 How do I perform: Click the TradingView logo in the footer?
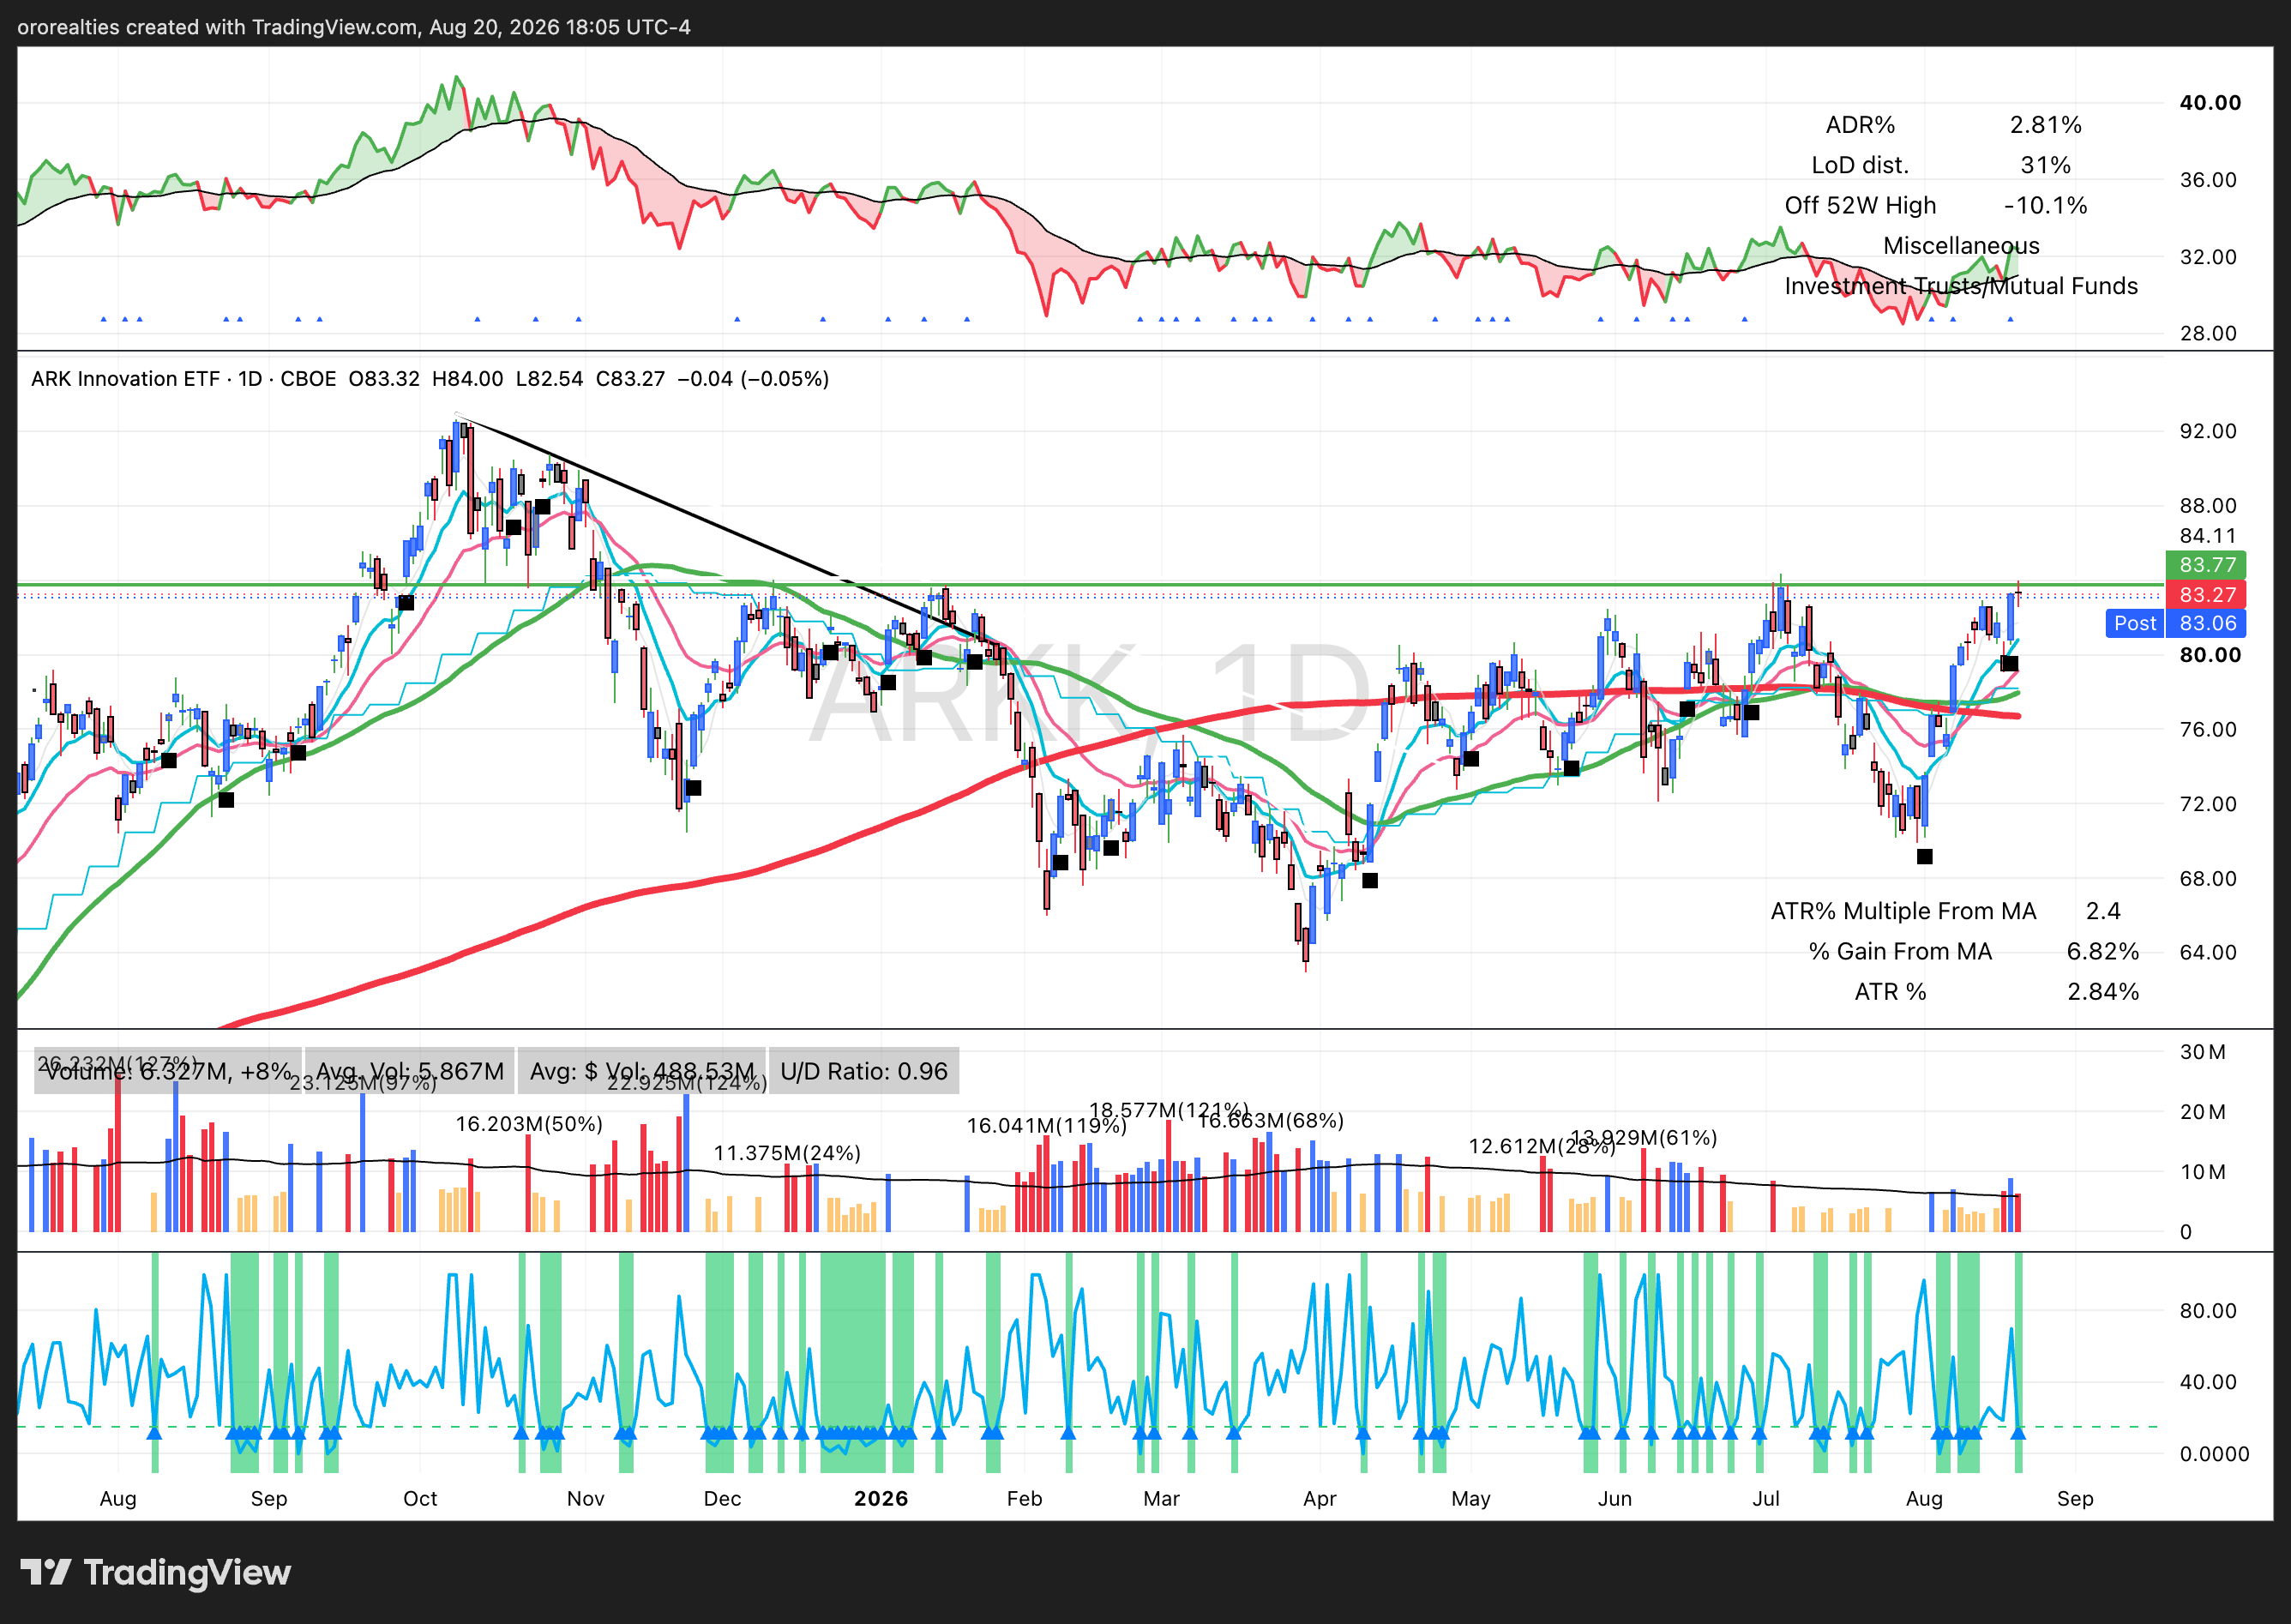point(156,1573)
